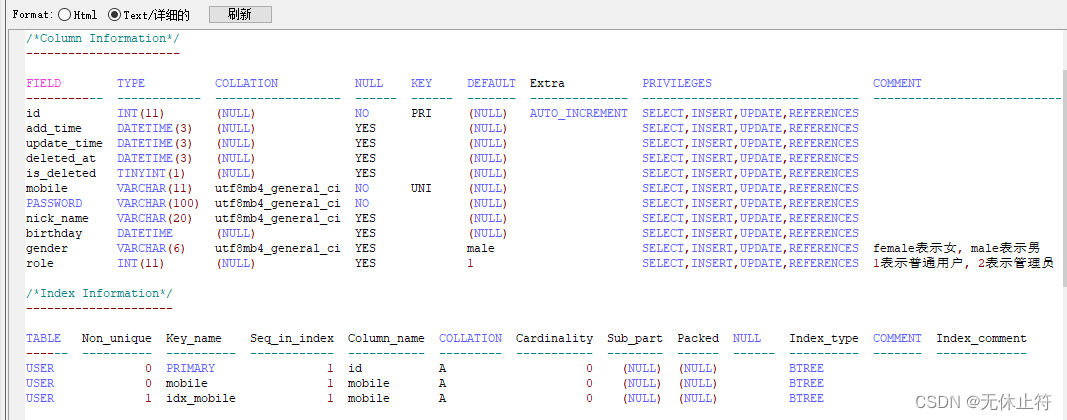Click the FIELD column header

[44, 83]
